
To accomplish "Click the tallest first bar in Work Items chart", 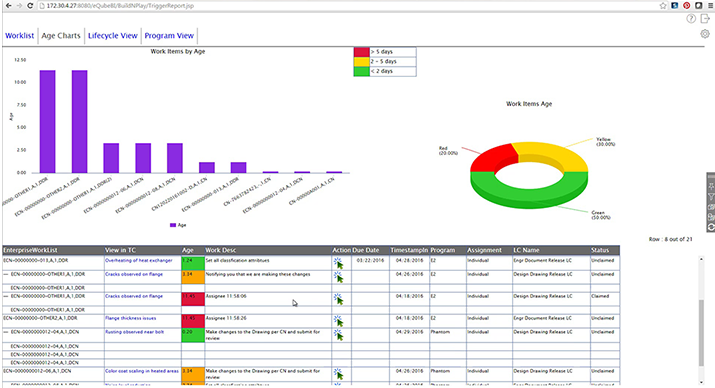I will pos(47,122).
